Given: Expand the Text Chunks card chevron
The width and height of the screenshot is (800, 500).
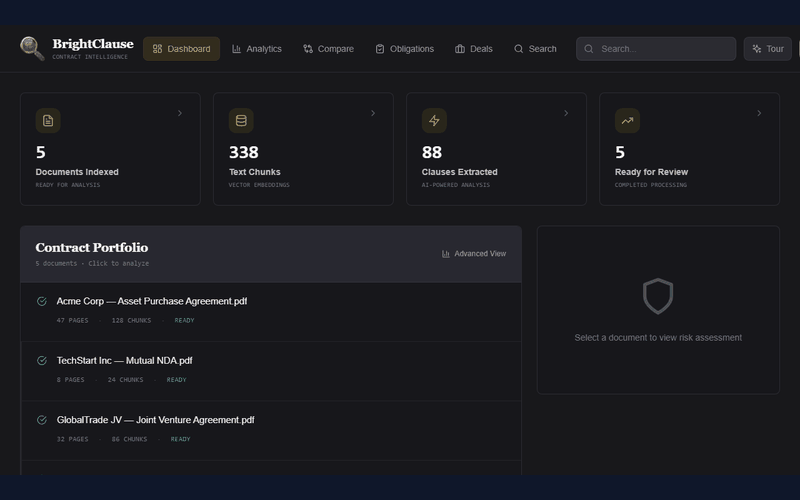Looking at the screenshot, I should coord(373,113).
